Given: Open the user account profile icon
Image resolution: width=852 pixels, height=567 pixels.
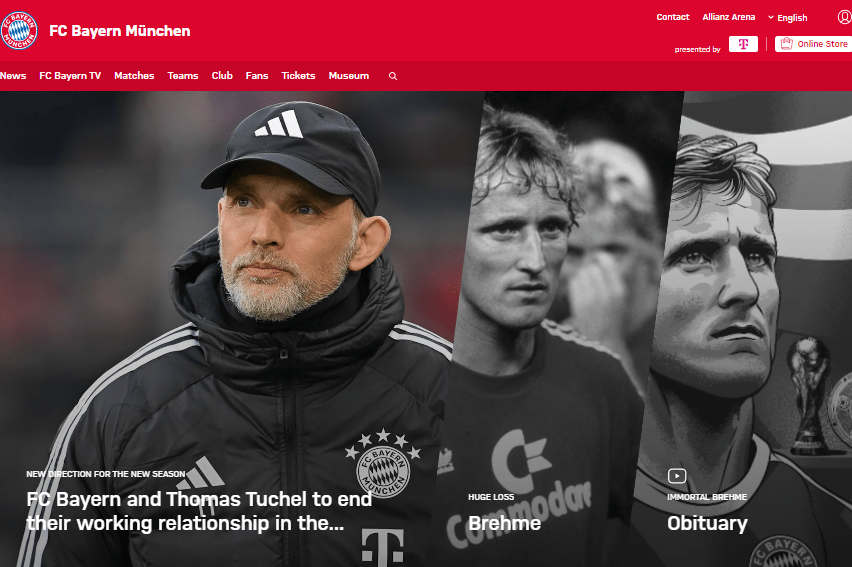Looking at the screenshot, I should (x=845, y=17).
